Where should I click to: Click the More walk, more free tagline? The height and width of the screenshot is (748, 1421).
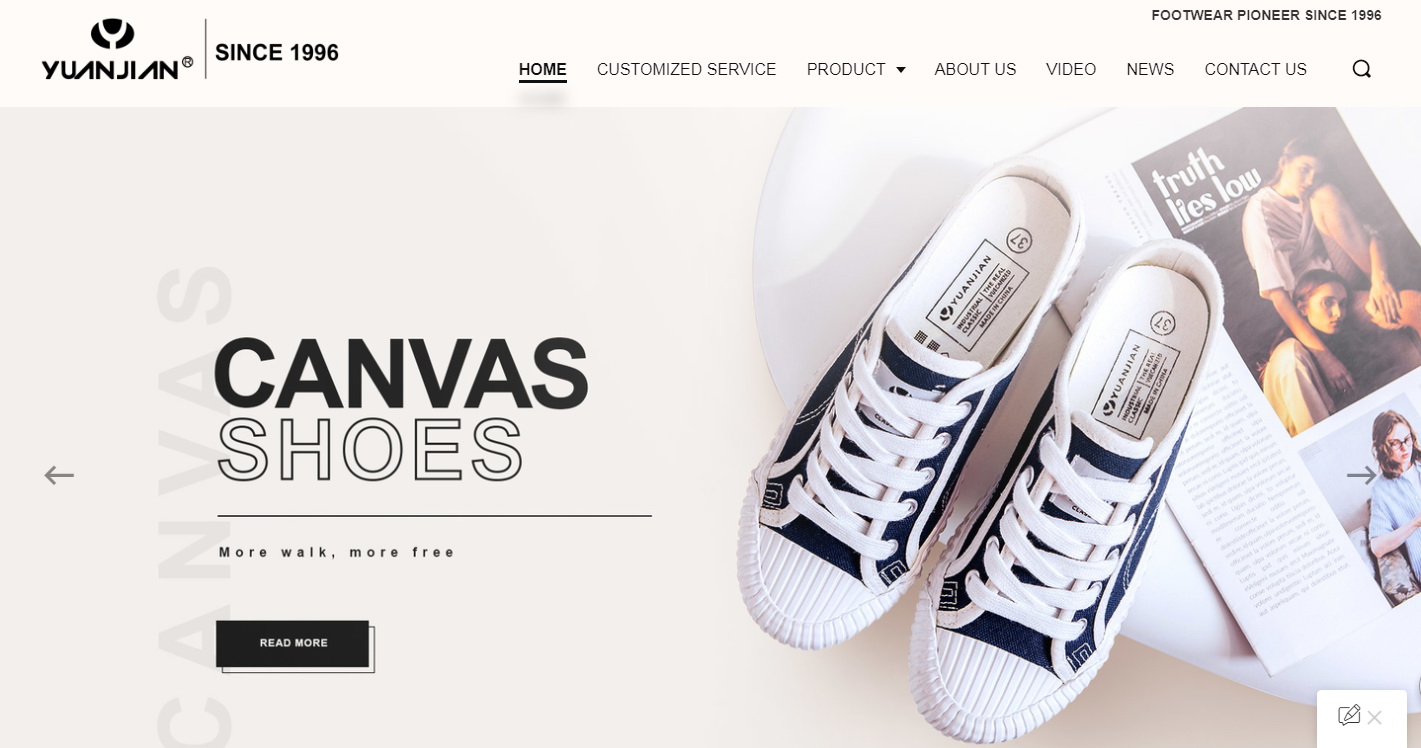click(337, 552)
